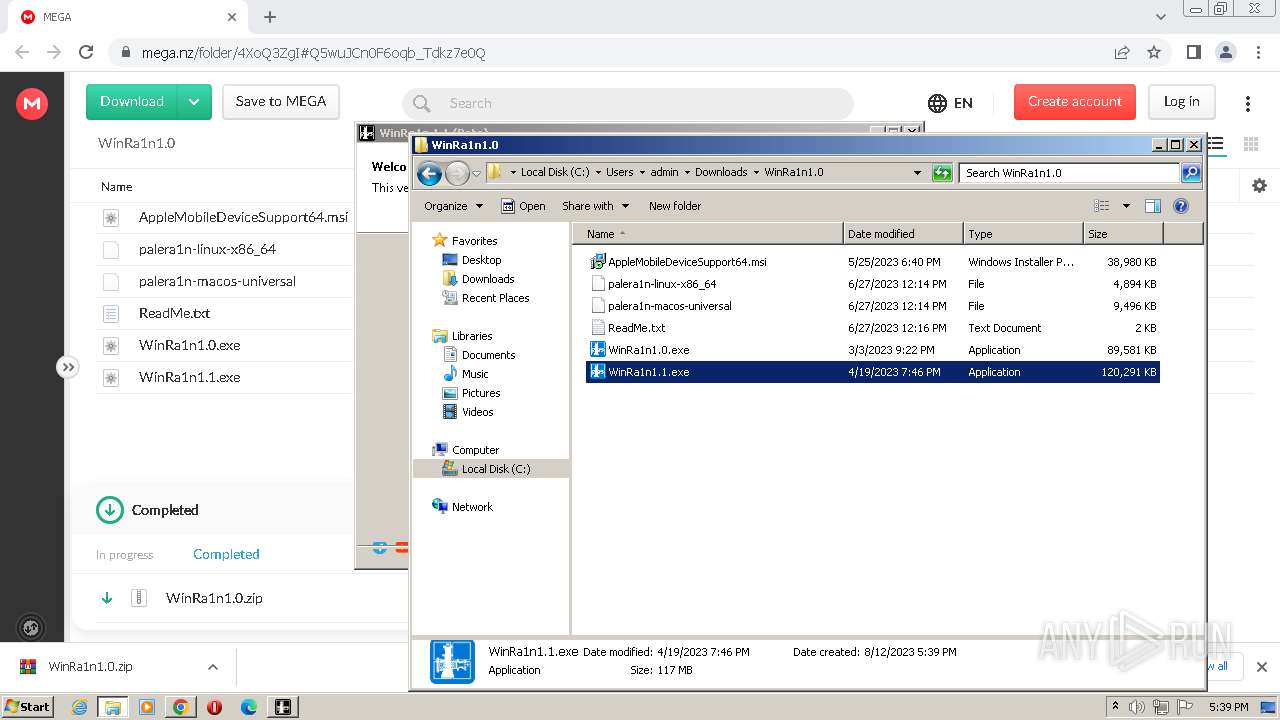This screenshot has height=720, width=1280.
Task: Switch to the Completed transfers tab
Action: click(x=226, y=555)
